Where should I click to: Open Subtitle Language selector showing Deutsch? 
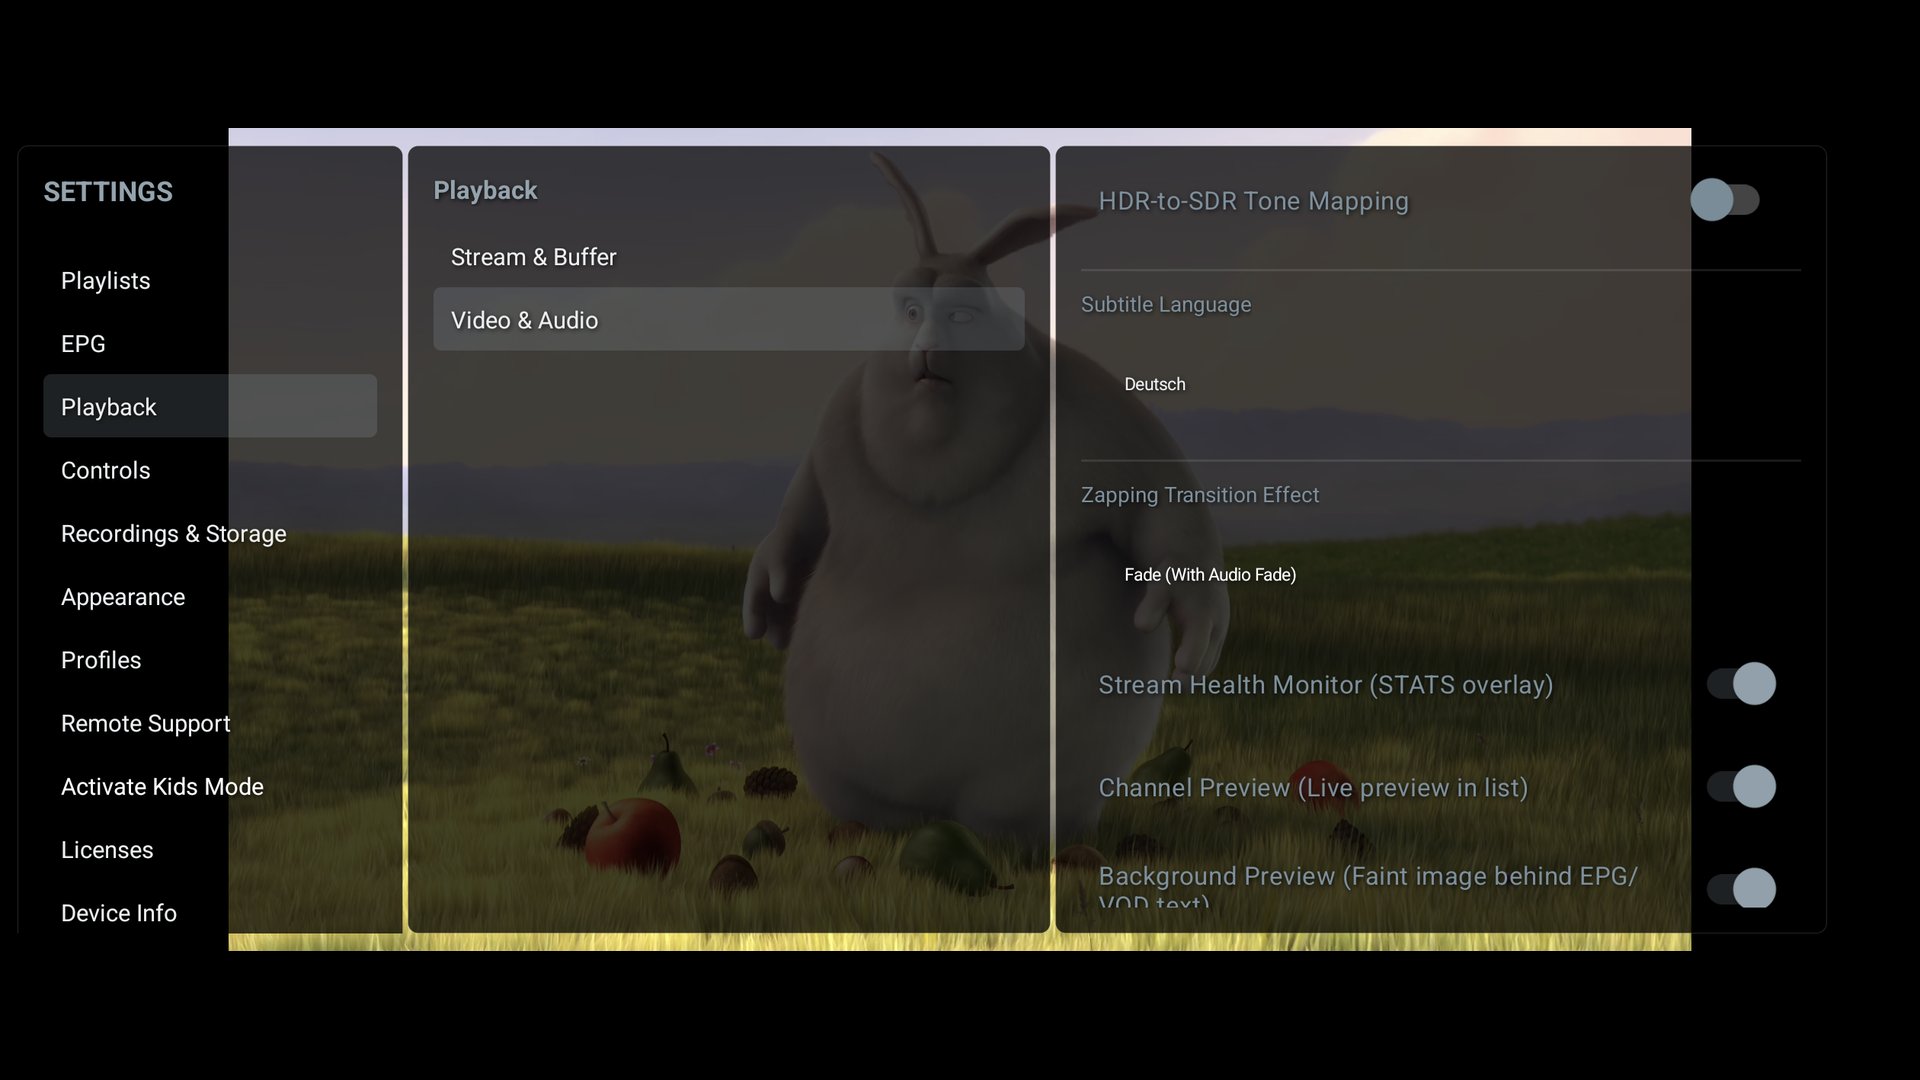point(1441,384)
